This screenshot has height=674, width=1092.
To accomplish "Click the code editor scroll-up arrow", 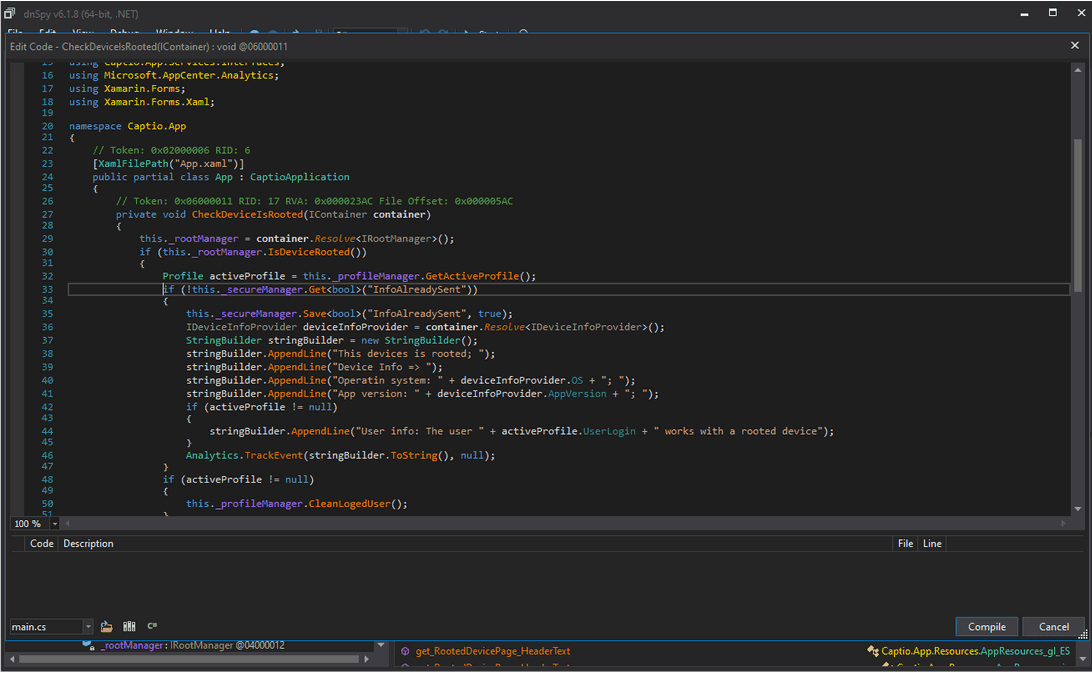I will point(1077,70).
